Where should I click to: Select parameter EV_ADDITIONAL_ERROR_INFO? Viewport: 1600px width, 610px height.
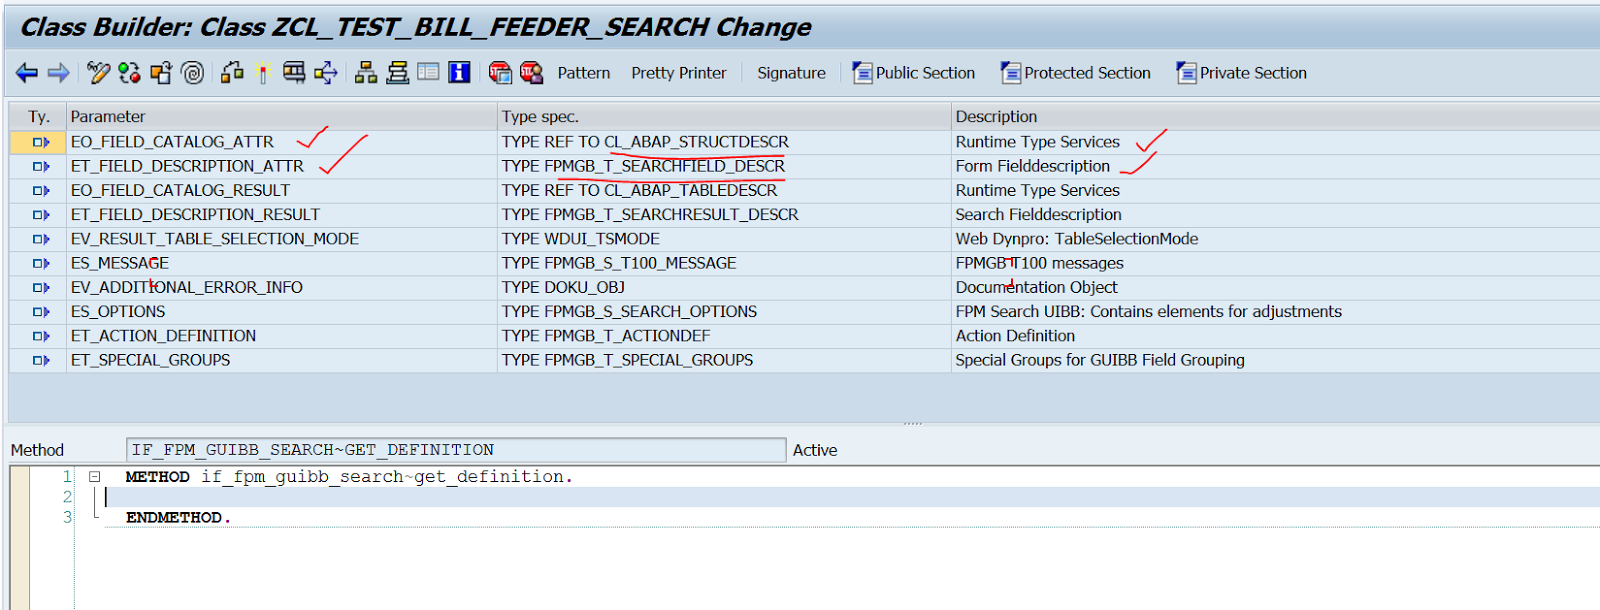point(186,287)
